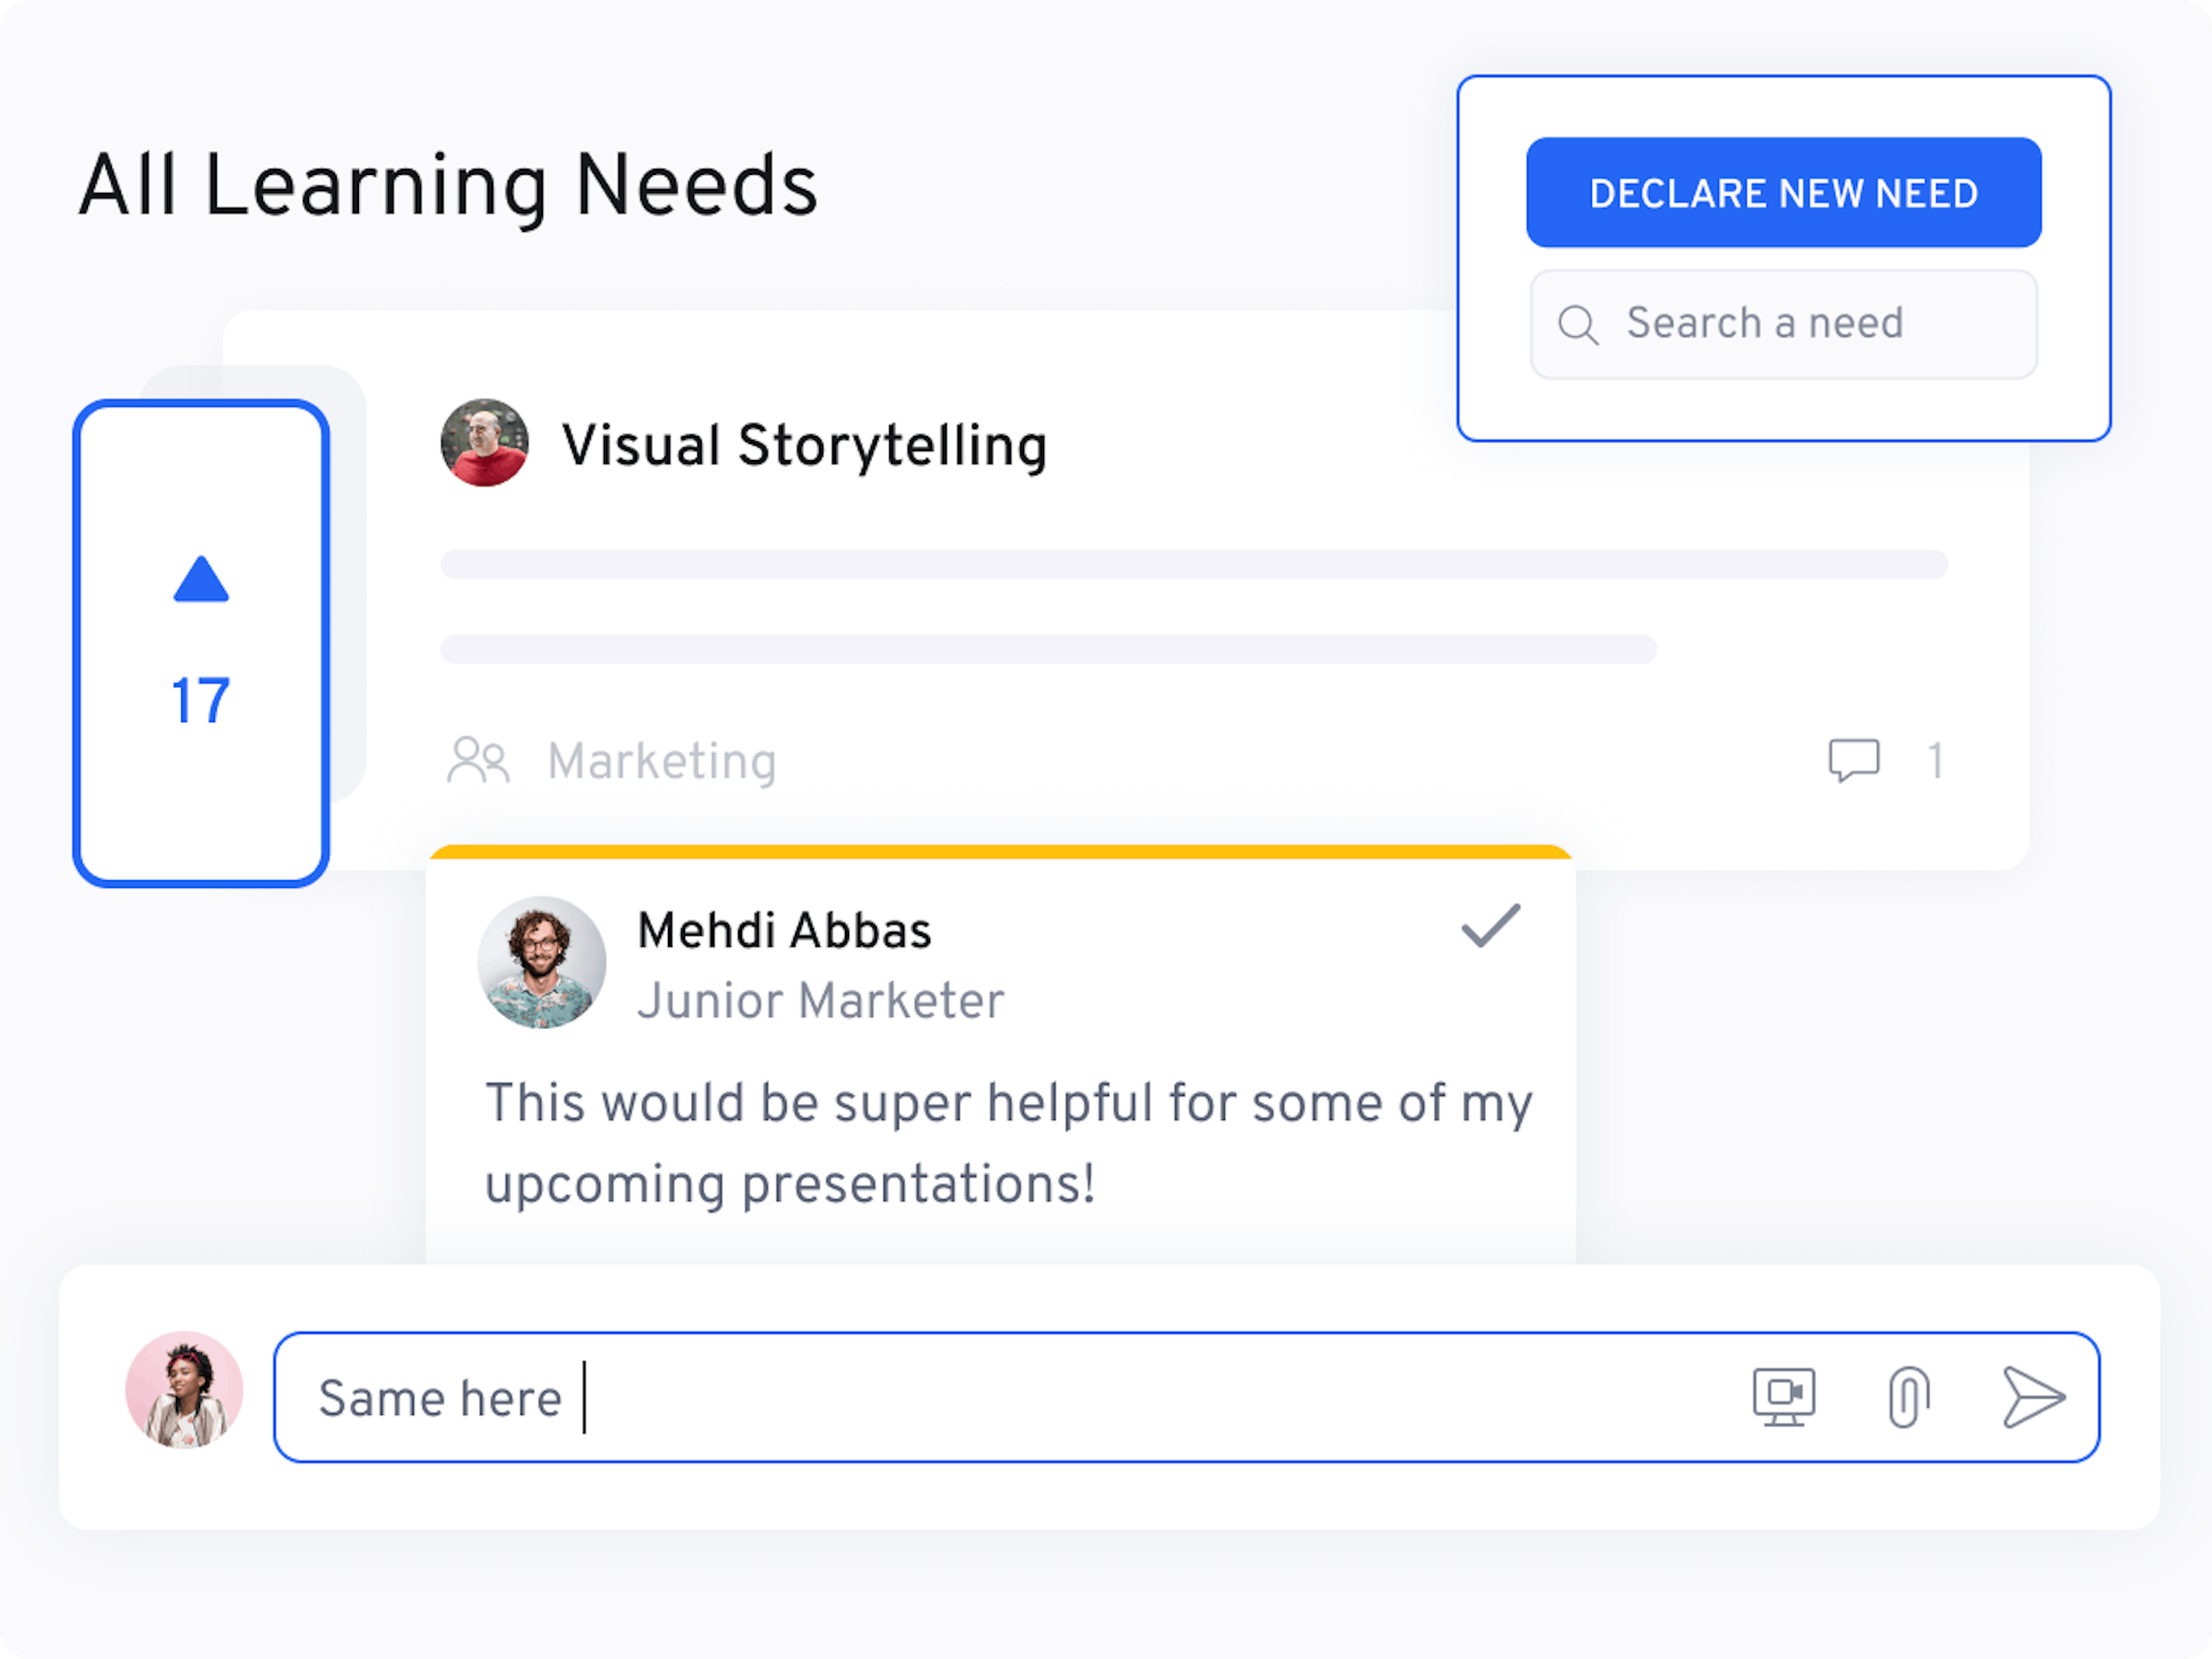Image resolution: width=2212 pixels, height=1659 pixels.
Task: Click the Marketing group people icon
Action: pos(479,761)
